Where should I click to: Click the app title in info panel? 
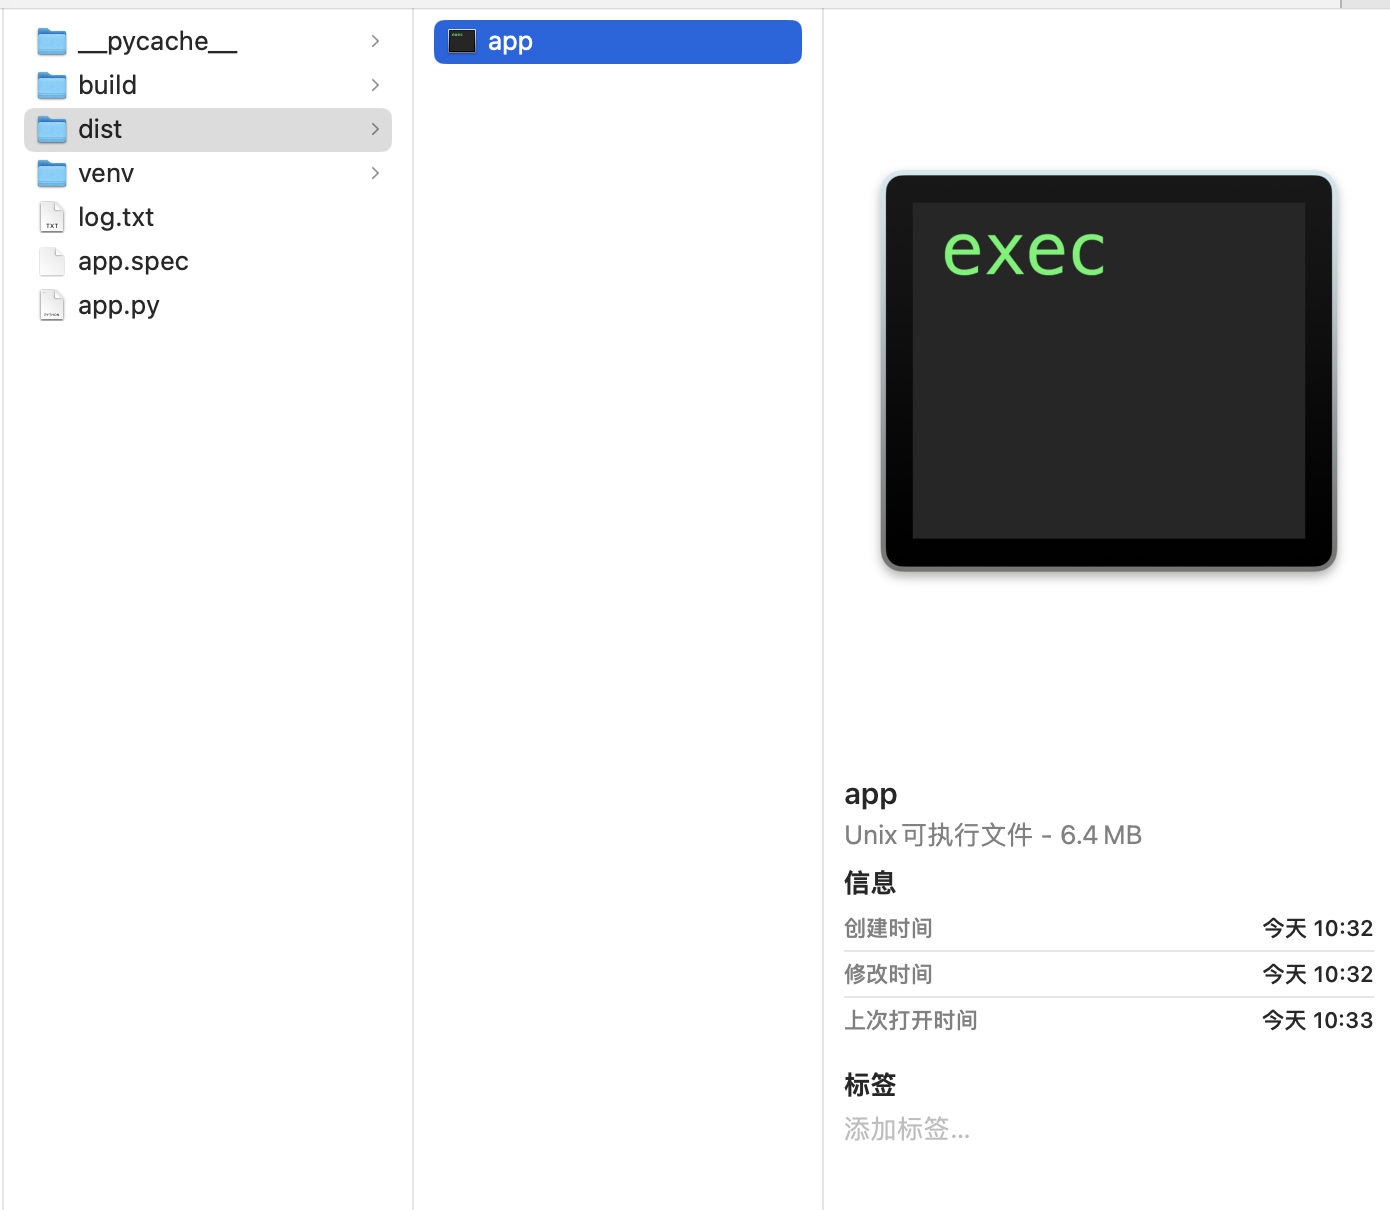(870, 793)
